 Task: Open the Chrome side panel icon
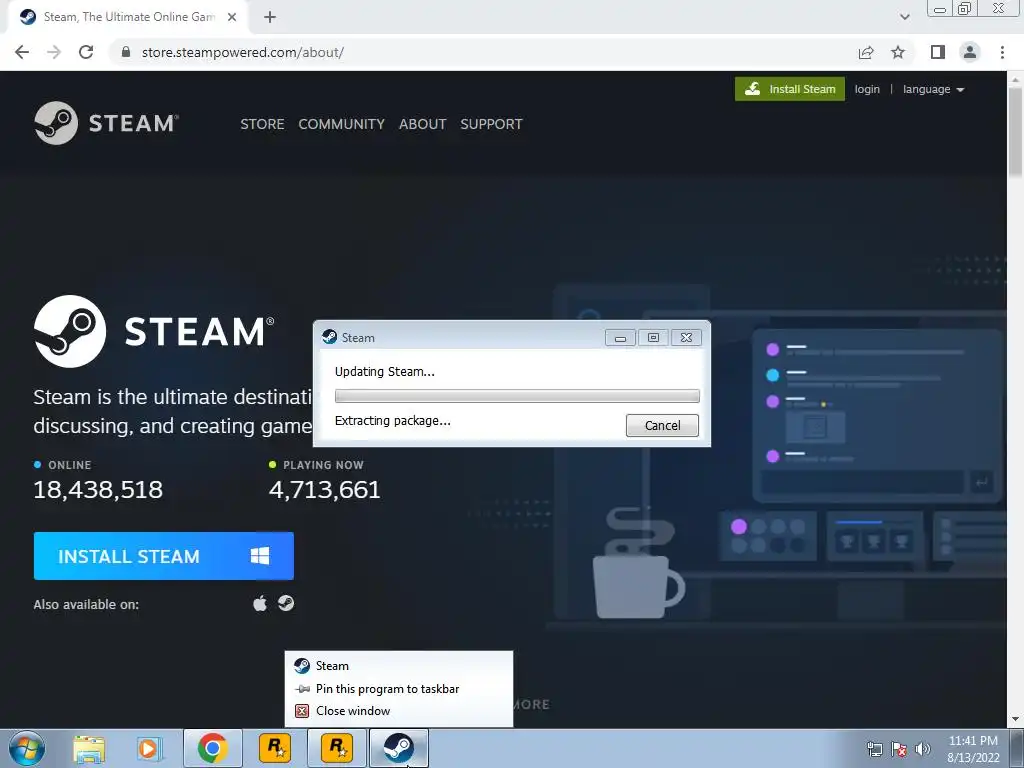(938, 52)
